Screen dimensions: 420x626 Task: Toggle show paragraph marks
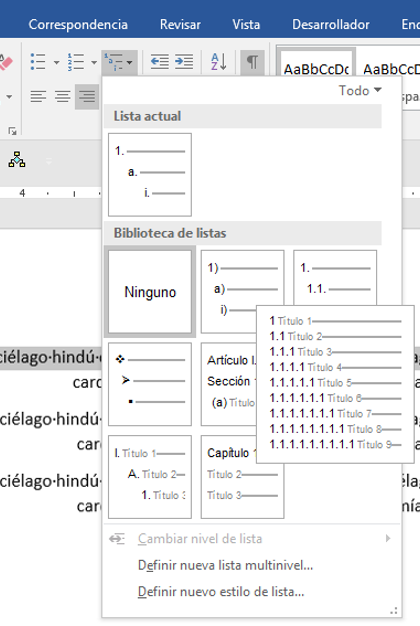coord(252,62)
